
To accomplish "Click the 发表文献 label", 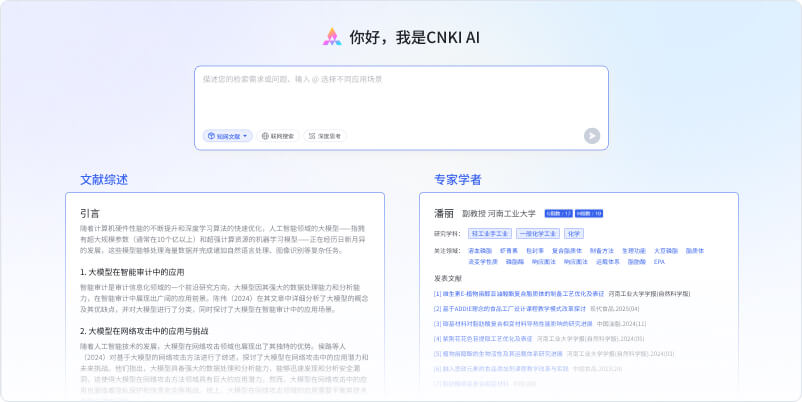I will click(x=448, y=278).
